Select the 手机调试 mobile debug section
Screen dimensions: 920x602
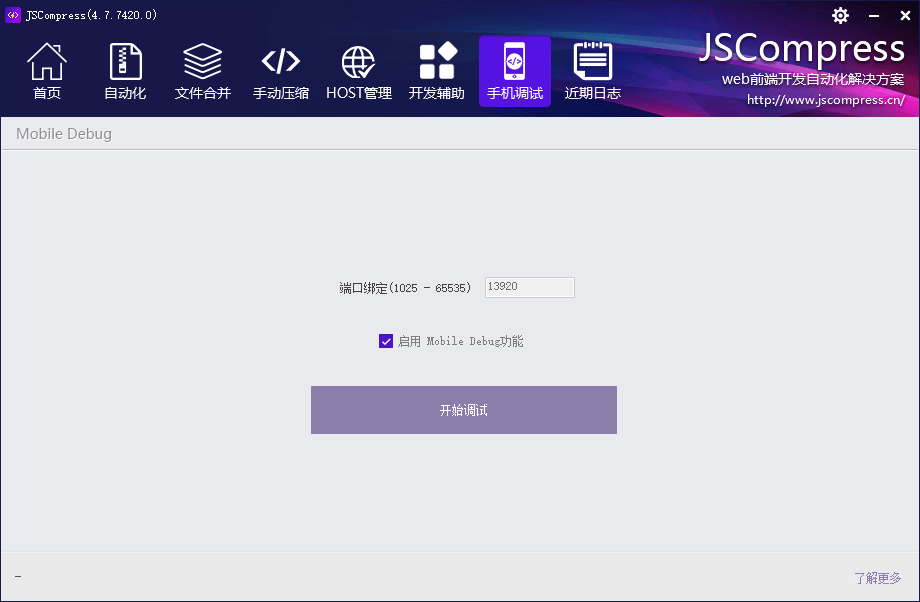click(515, 71)
